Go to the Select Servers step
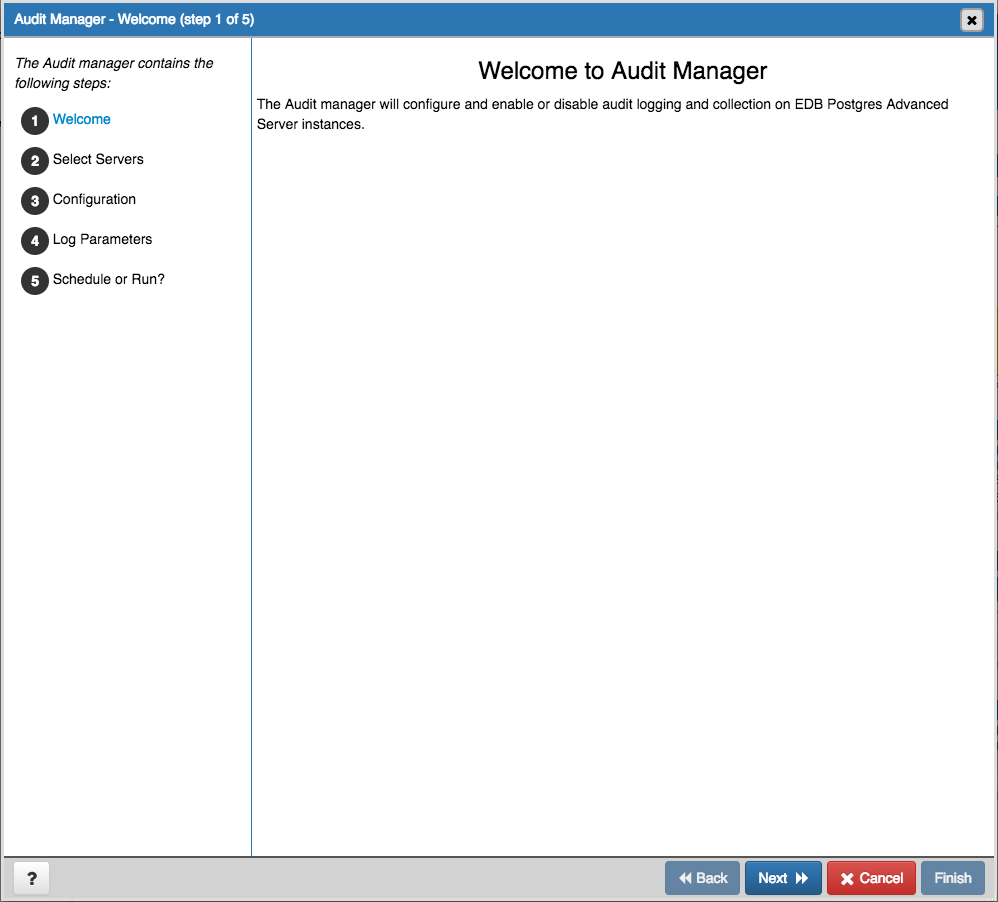Viewport: 998px width, 902px height. [98, 159]
